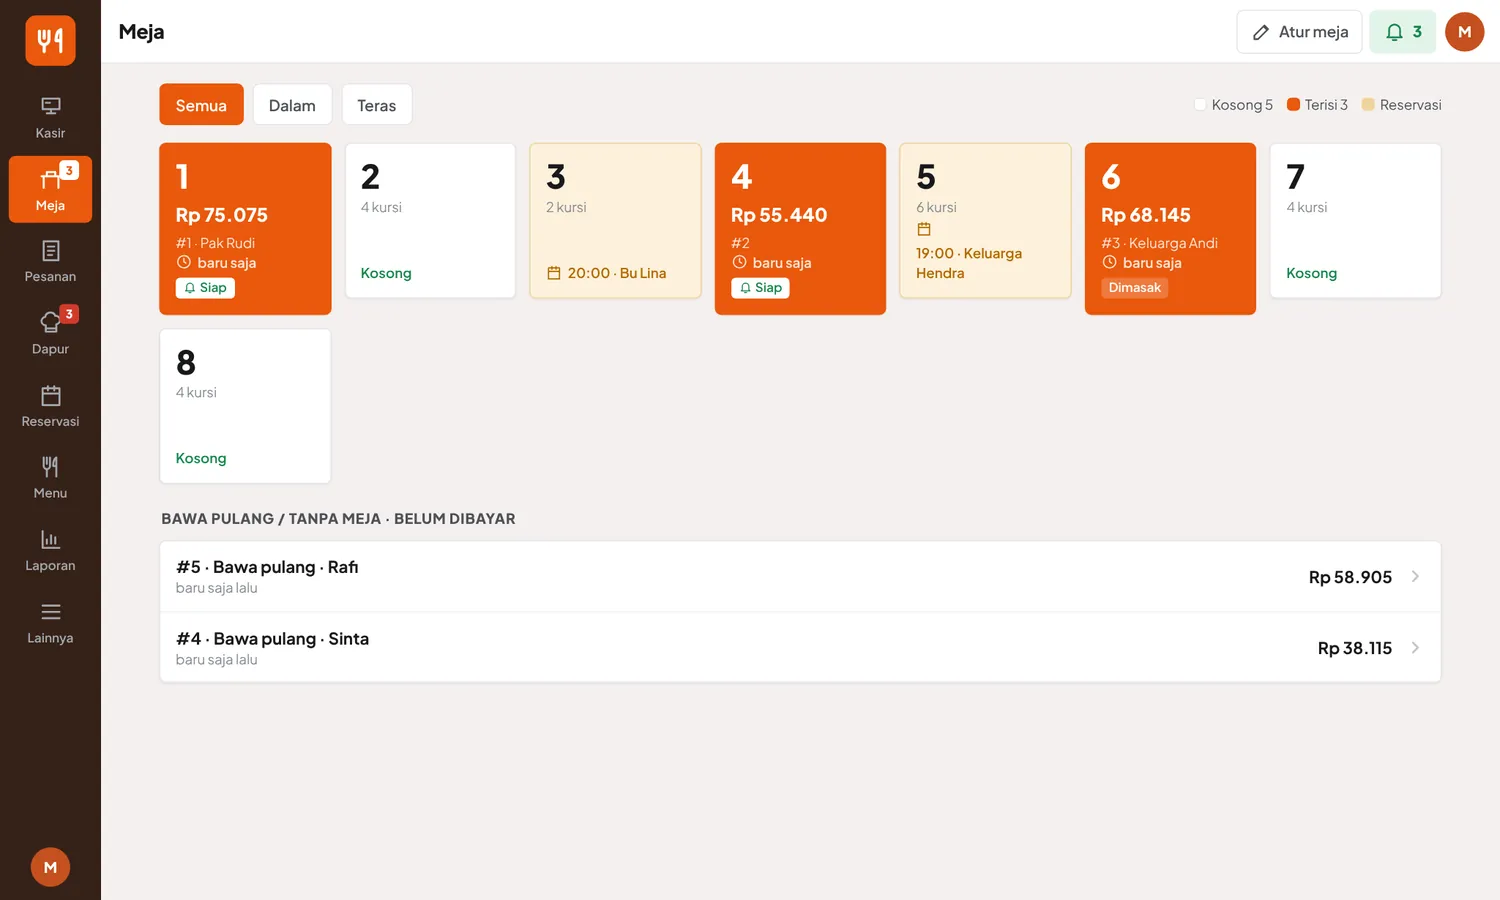Click the Reservasi legend entry
This screenshot has width=1500, height=900.
(1401, 104)
